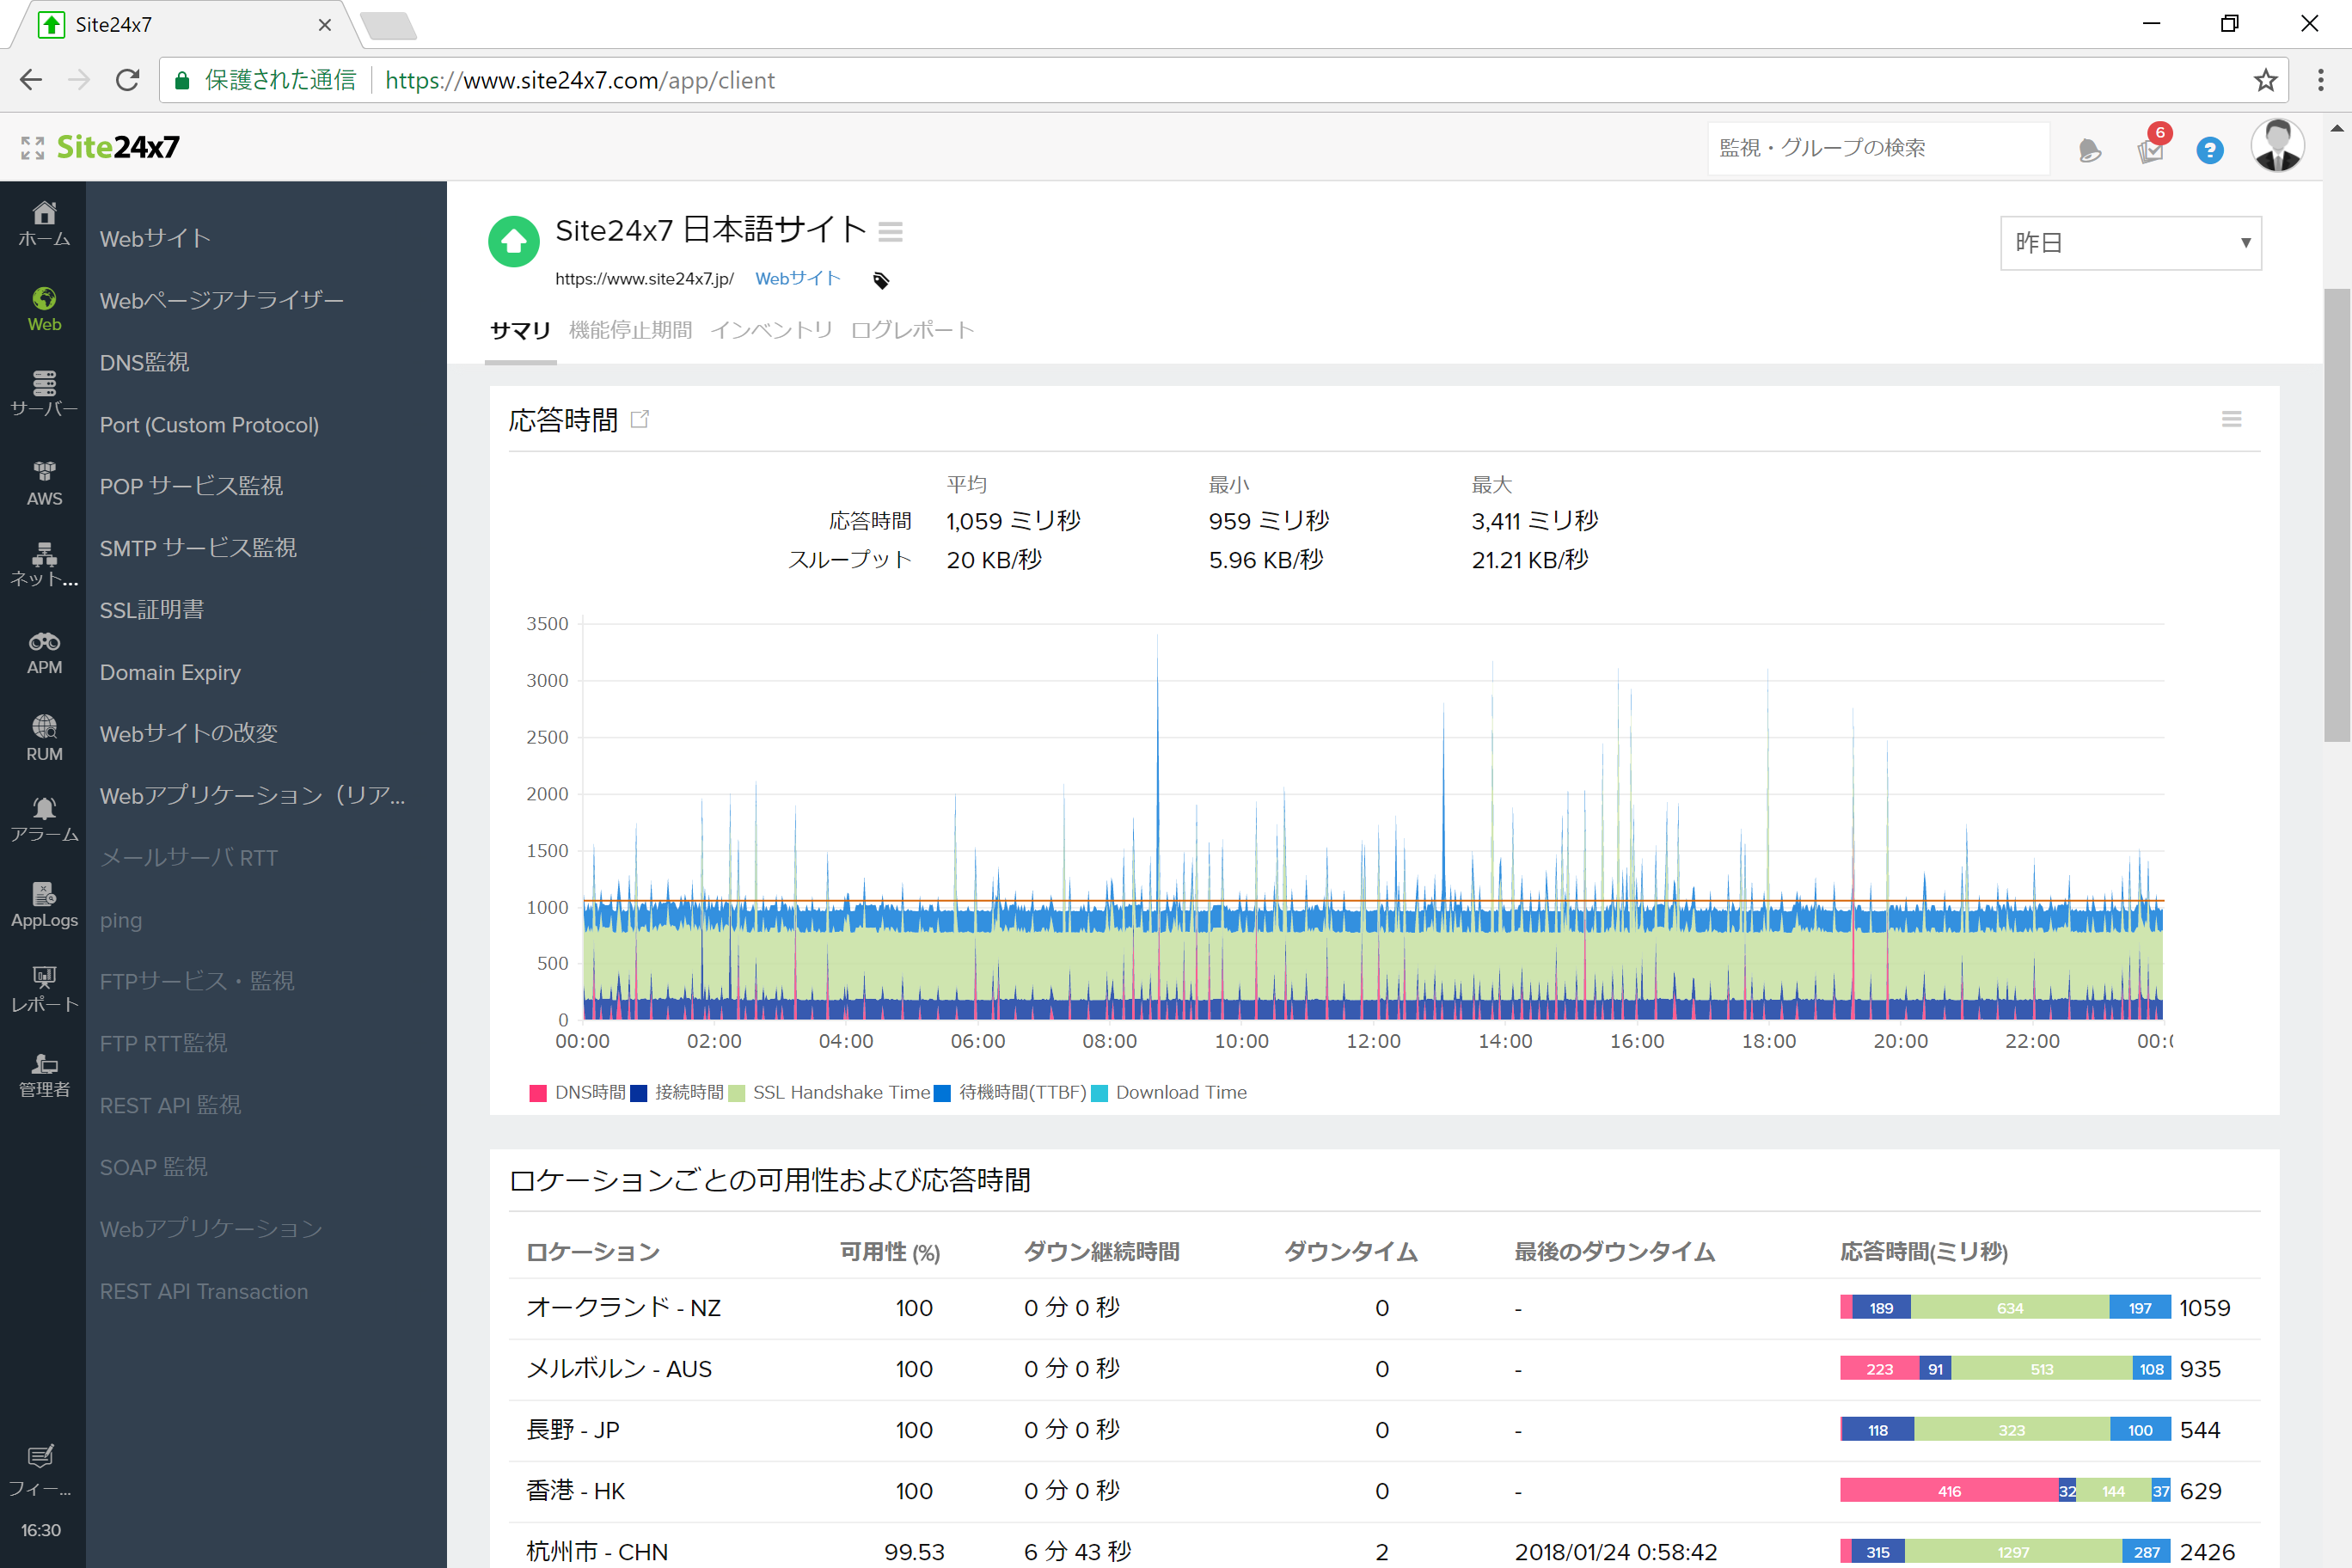Select SSL証明書 in the sidebar menu
The width and height of the screenshot is (2352, 1568).
[152, 610]
